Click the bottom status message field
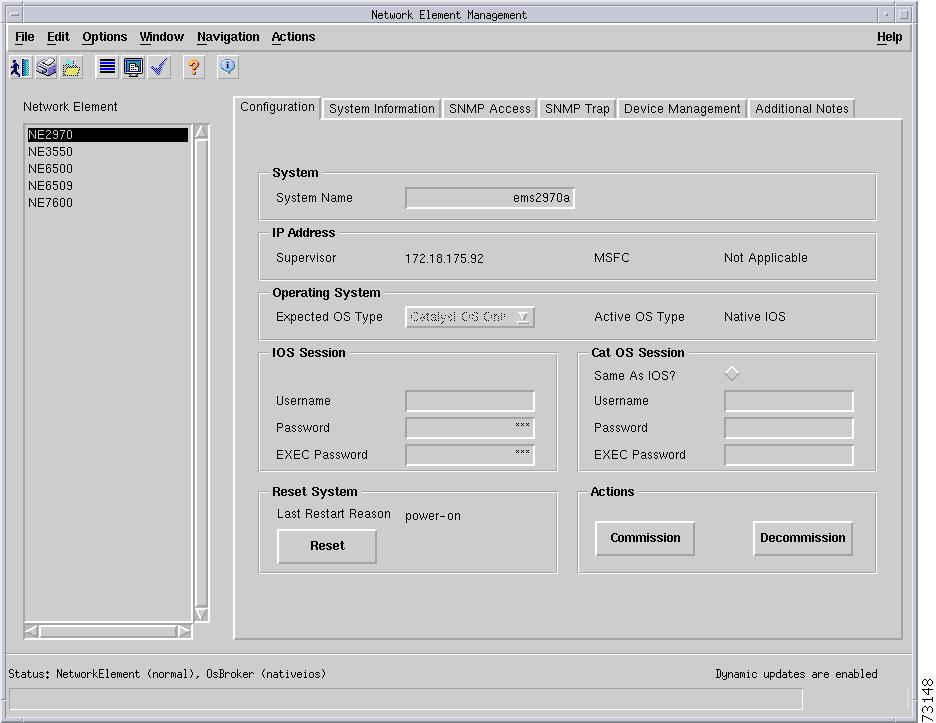The height and width of the screenshot is (723, 936). pos(406,699)
